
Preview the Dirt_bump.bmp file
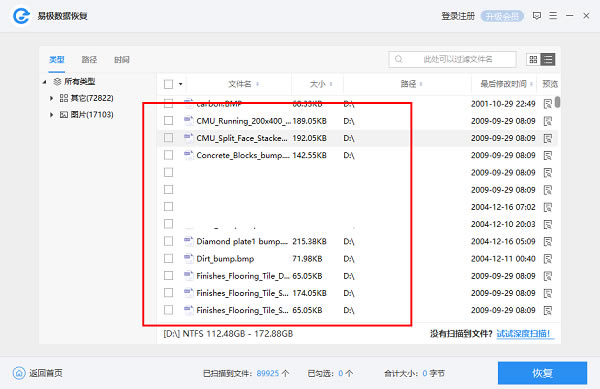[548, 259]
